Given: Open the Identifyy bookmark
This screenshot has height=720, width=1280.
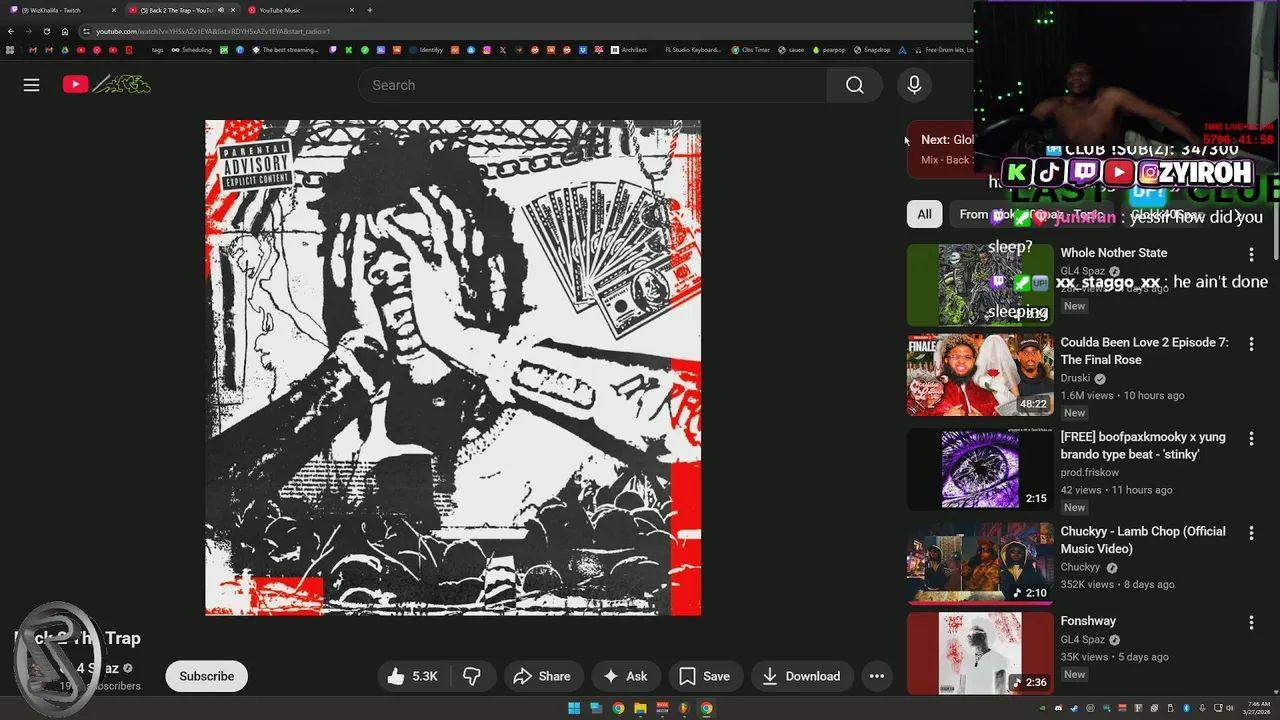Looking at the screenshot, I should click(x=425, y=50).
